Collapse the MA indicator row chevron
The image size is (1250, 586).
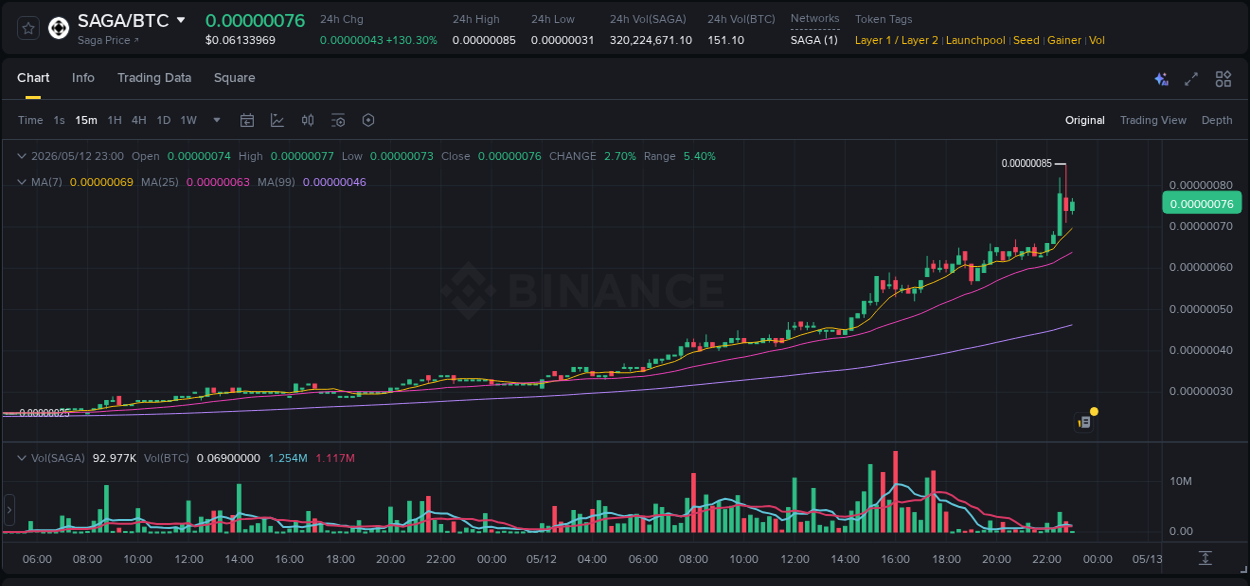(x=22, y=182)
